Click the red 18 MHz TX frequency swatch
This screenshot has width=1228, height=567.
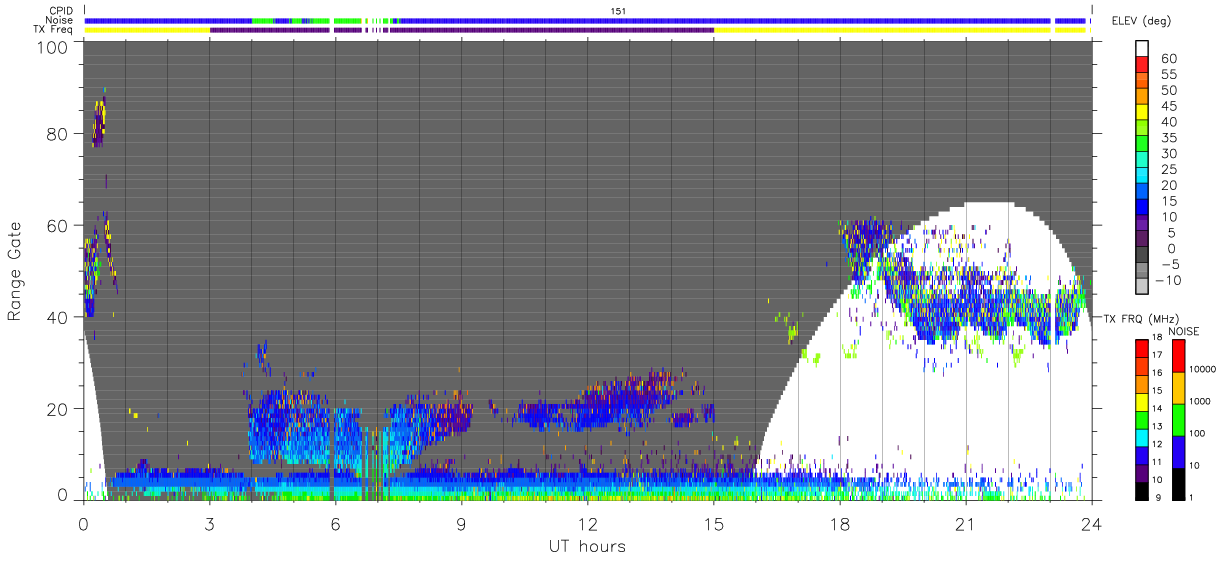(x=1142, y=348)
